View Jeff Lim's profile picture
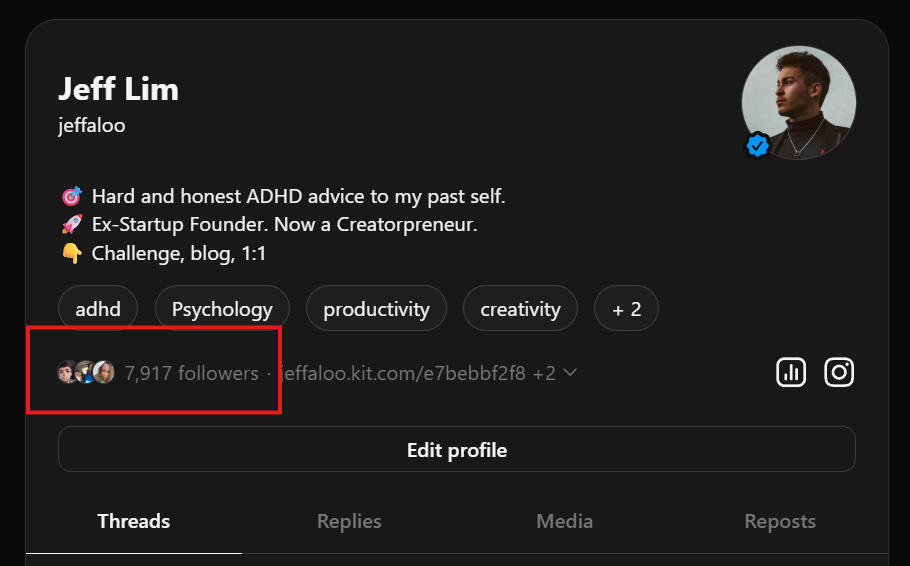The height and width of the screenshot is (566, 910). [798, 102]
